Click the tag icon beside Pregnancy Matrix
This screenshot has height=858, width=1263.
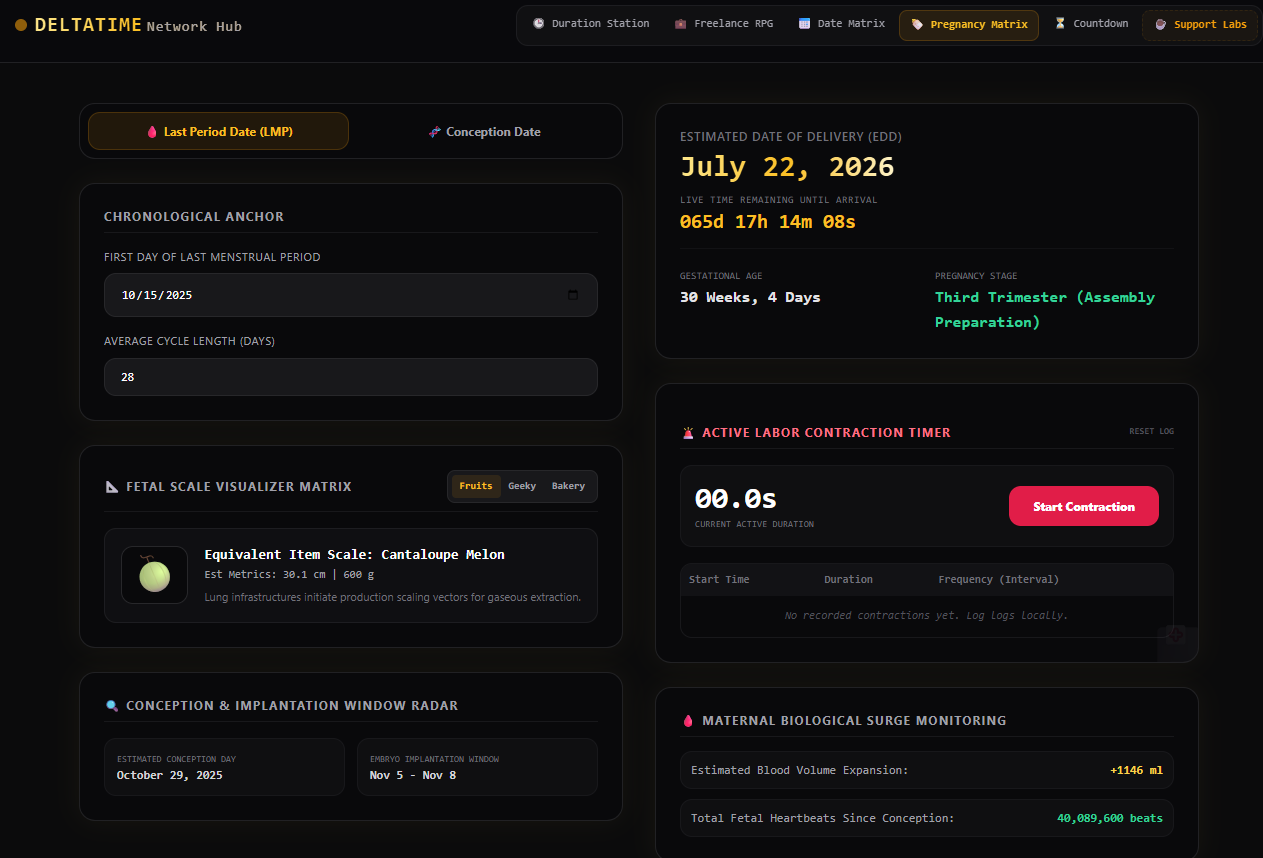[x=917, y=25]
